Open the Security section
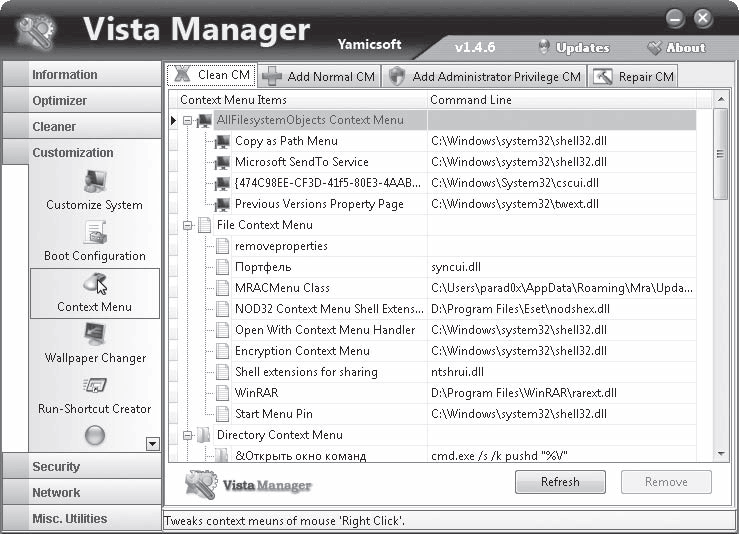 [82, 466]
